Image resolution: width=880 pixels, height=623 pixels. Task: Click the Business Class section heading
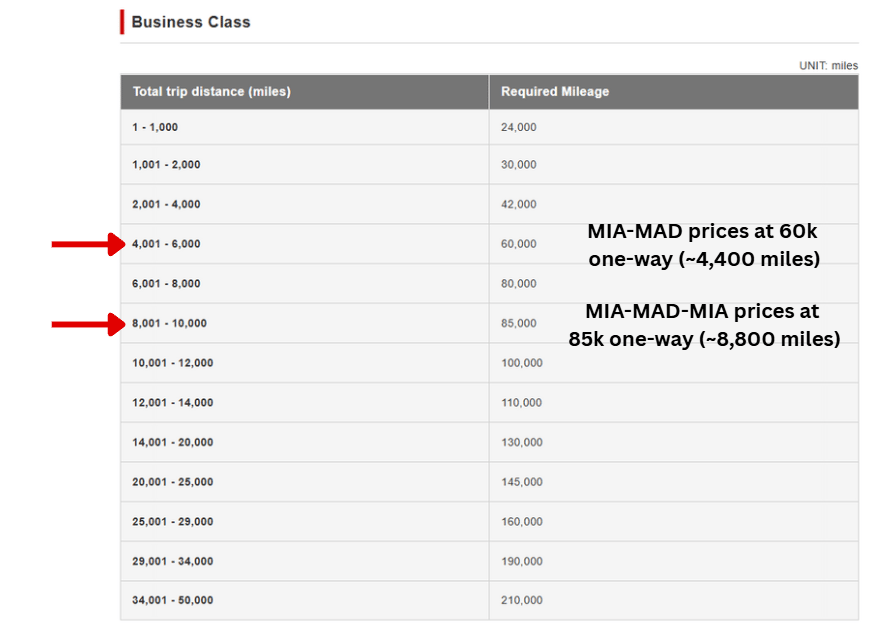(191, 22)
